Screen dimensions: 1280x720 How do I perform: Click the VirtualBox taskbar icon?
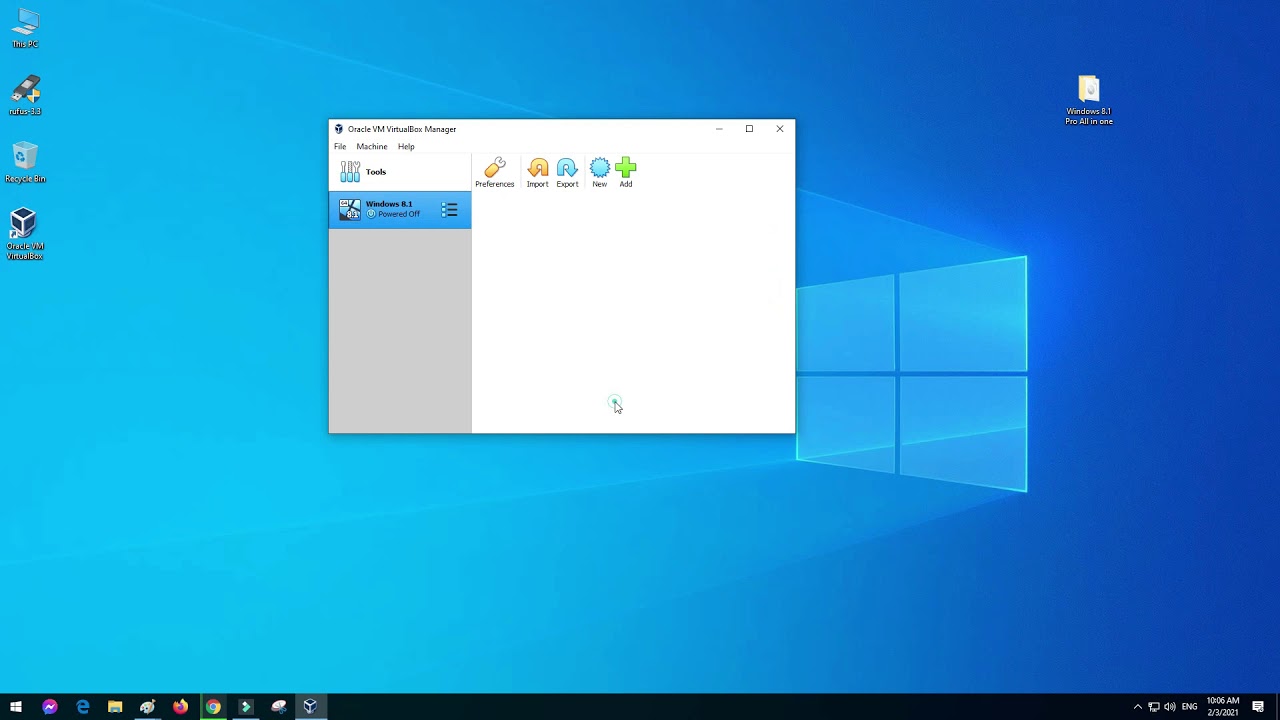310,707
